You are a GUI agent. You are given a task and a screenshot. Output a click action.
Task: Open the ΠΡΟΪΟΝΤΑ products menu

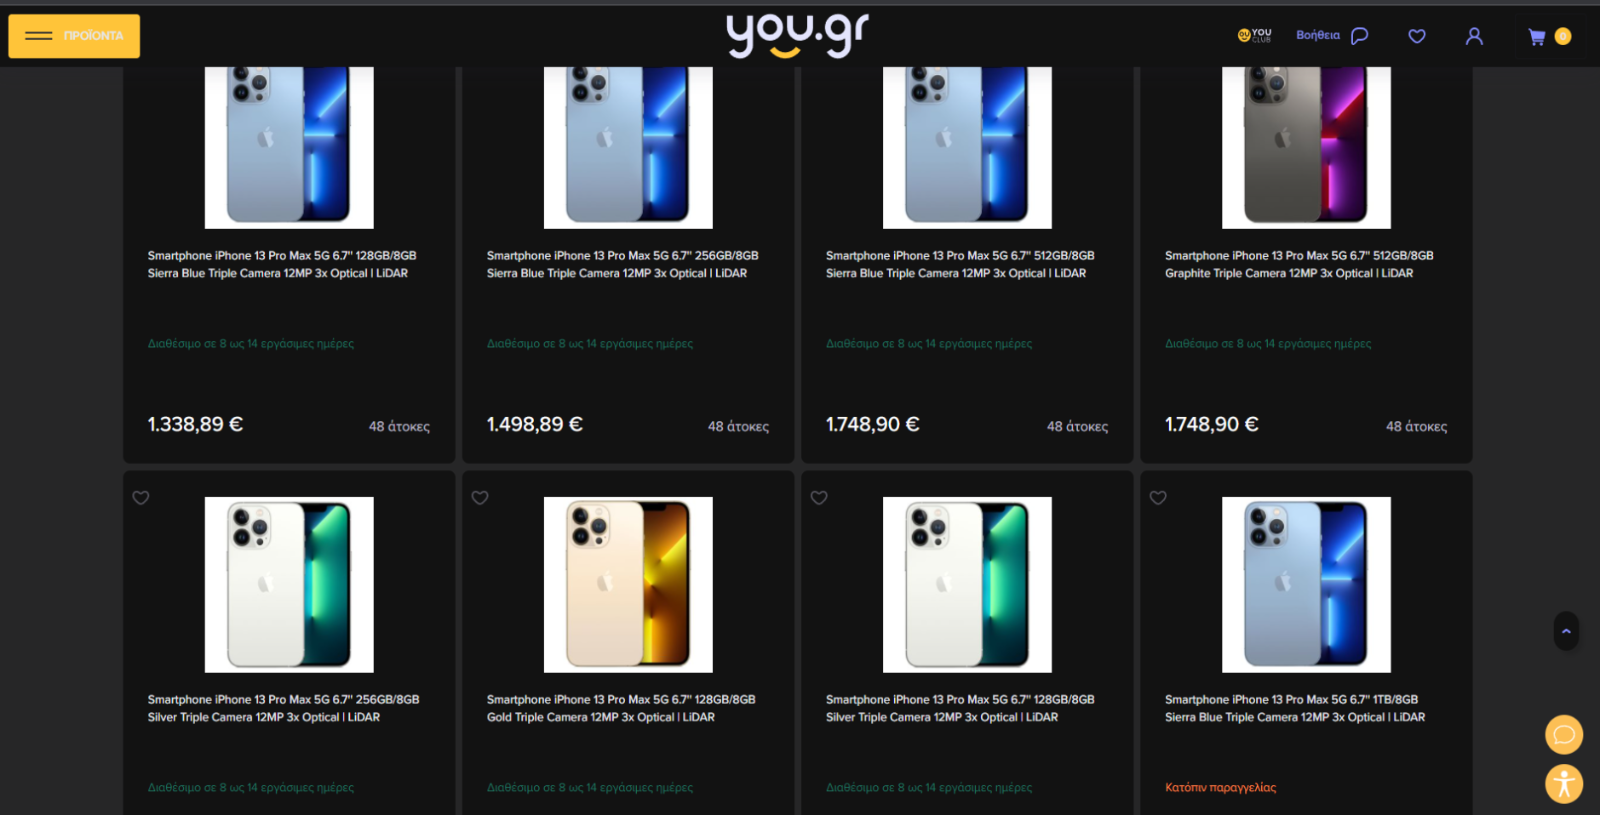[74, 36]
